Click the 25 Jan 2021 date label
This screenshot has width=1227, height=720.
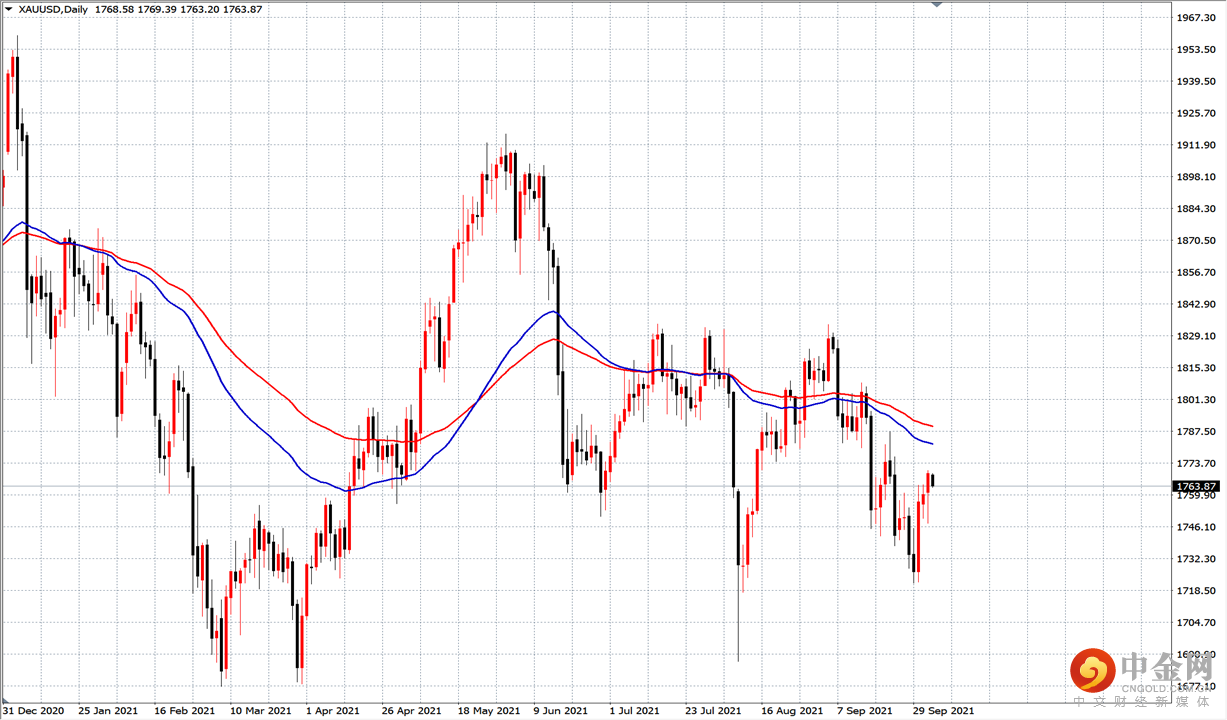click(108, 711)
